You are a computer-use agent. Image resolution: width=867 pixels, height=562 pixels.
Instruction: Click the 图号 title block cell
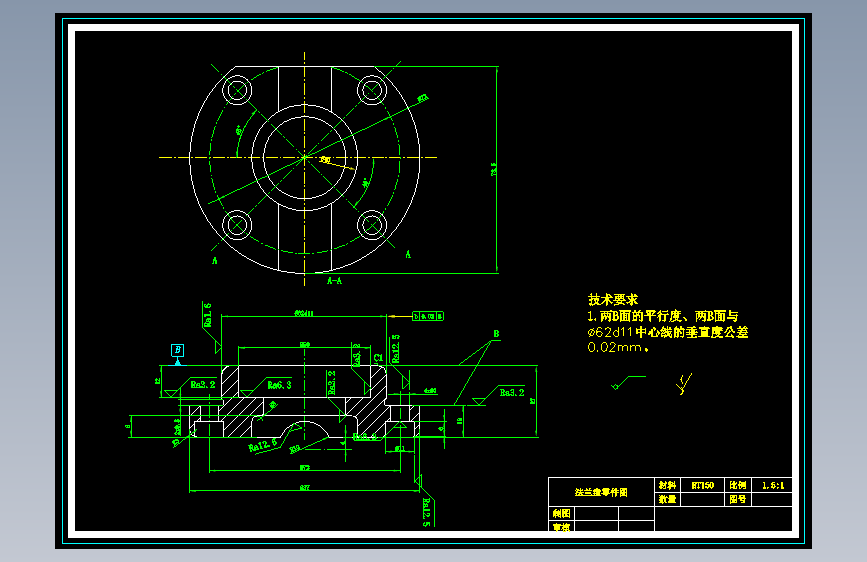point(738,499)
